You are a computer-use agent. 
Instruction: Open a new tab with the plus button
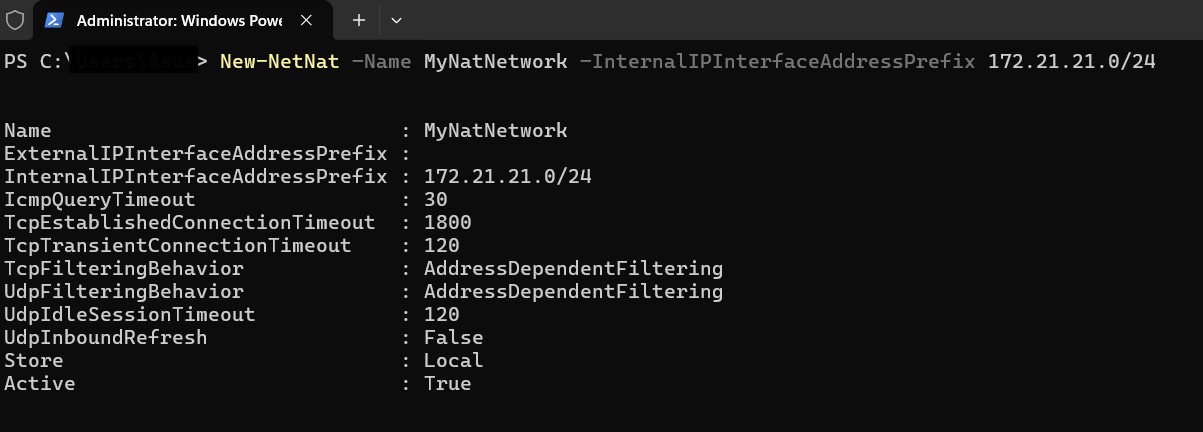(x=359, y=20)
